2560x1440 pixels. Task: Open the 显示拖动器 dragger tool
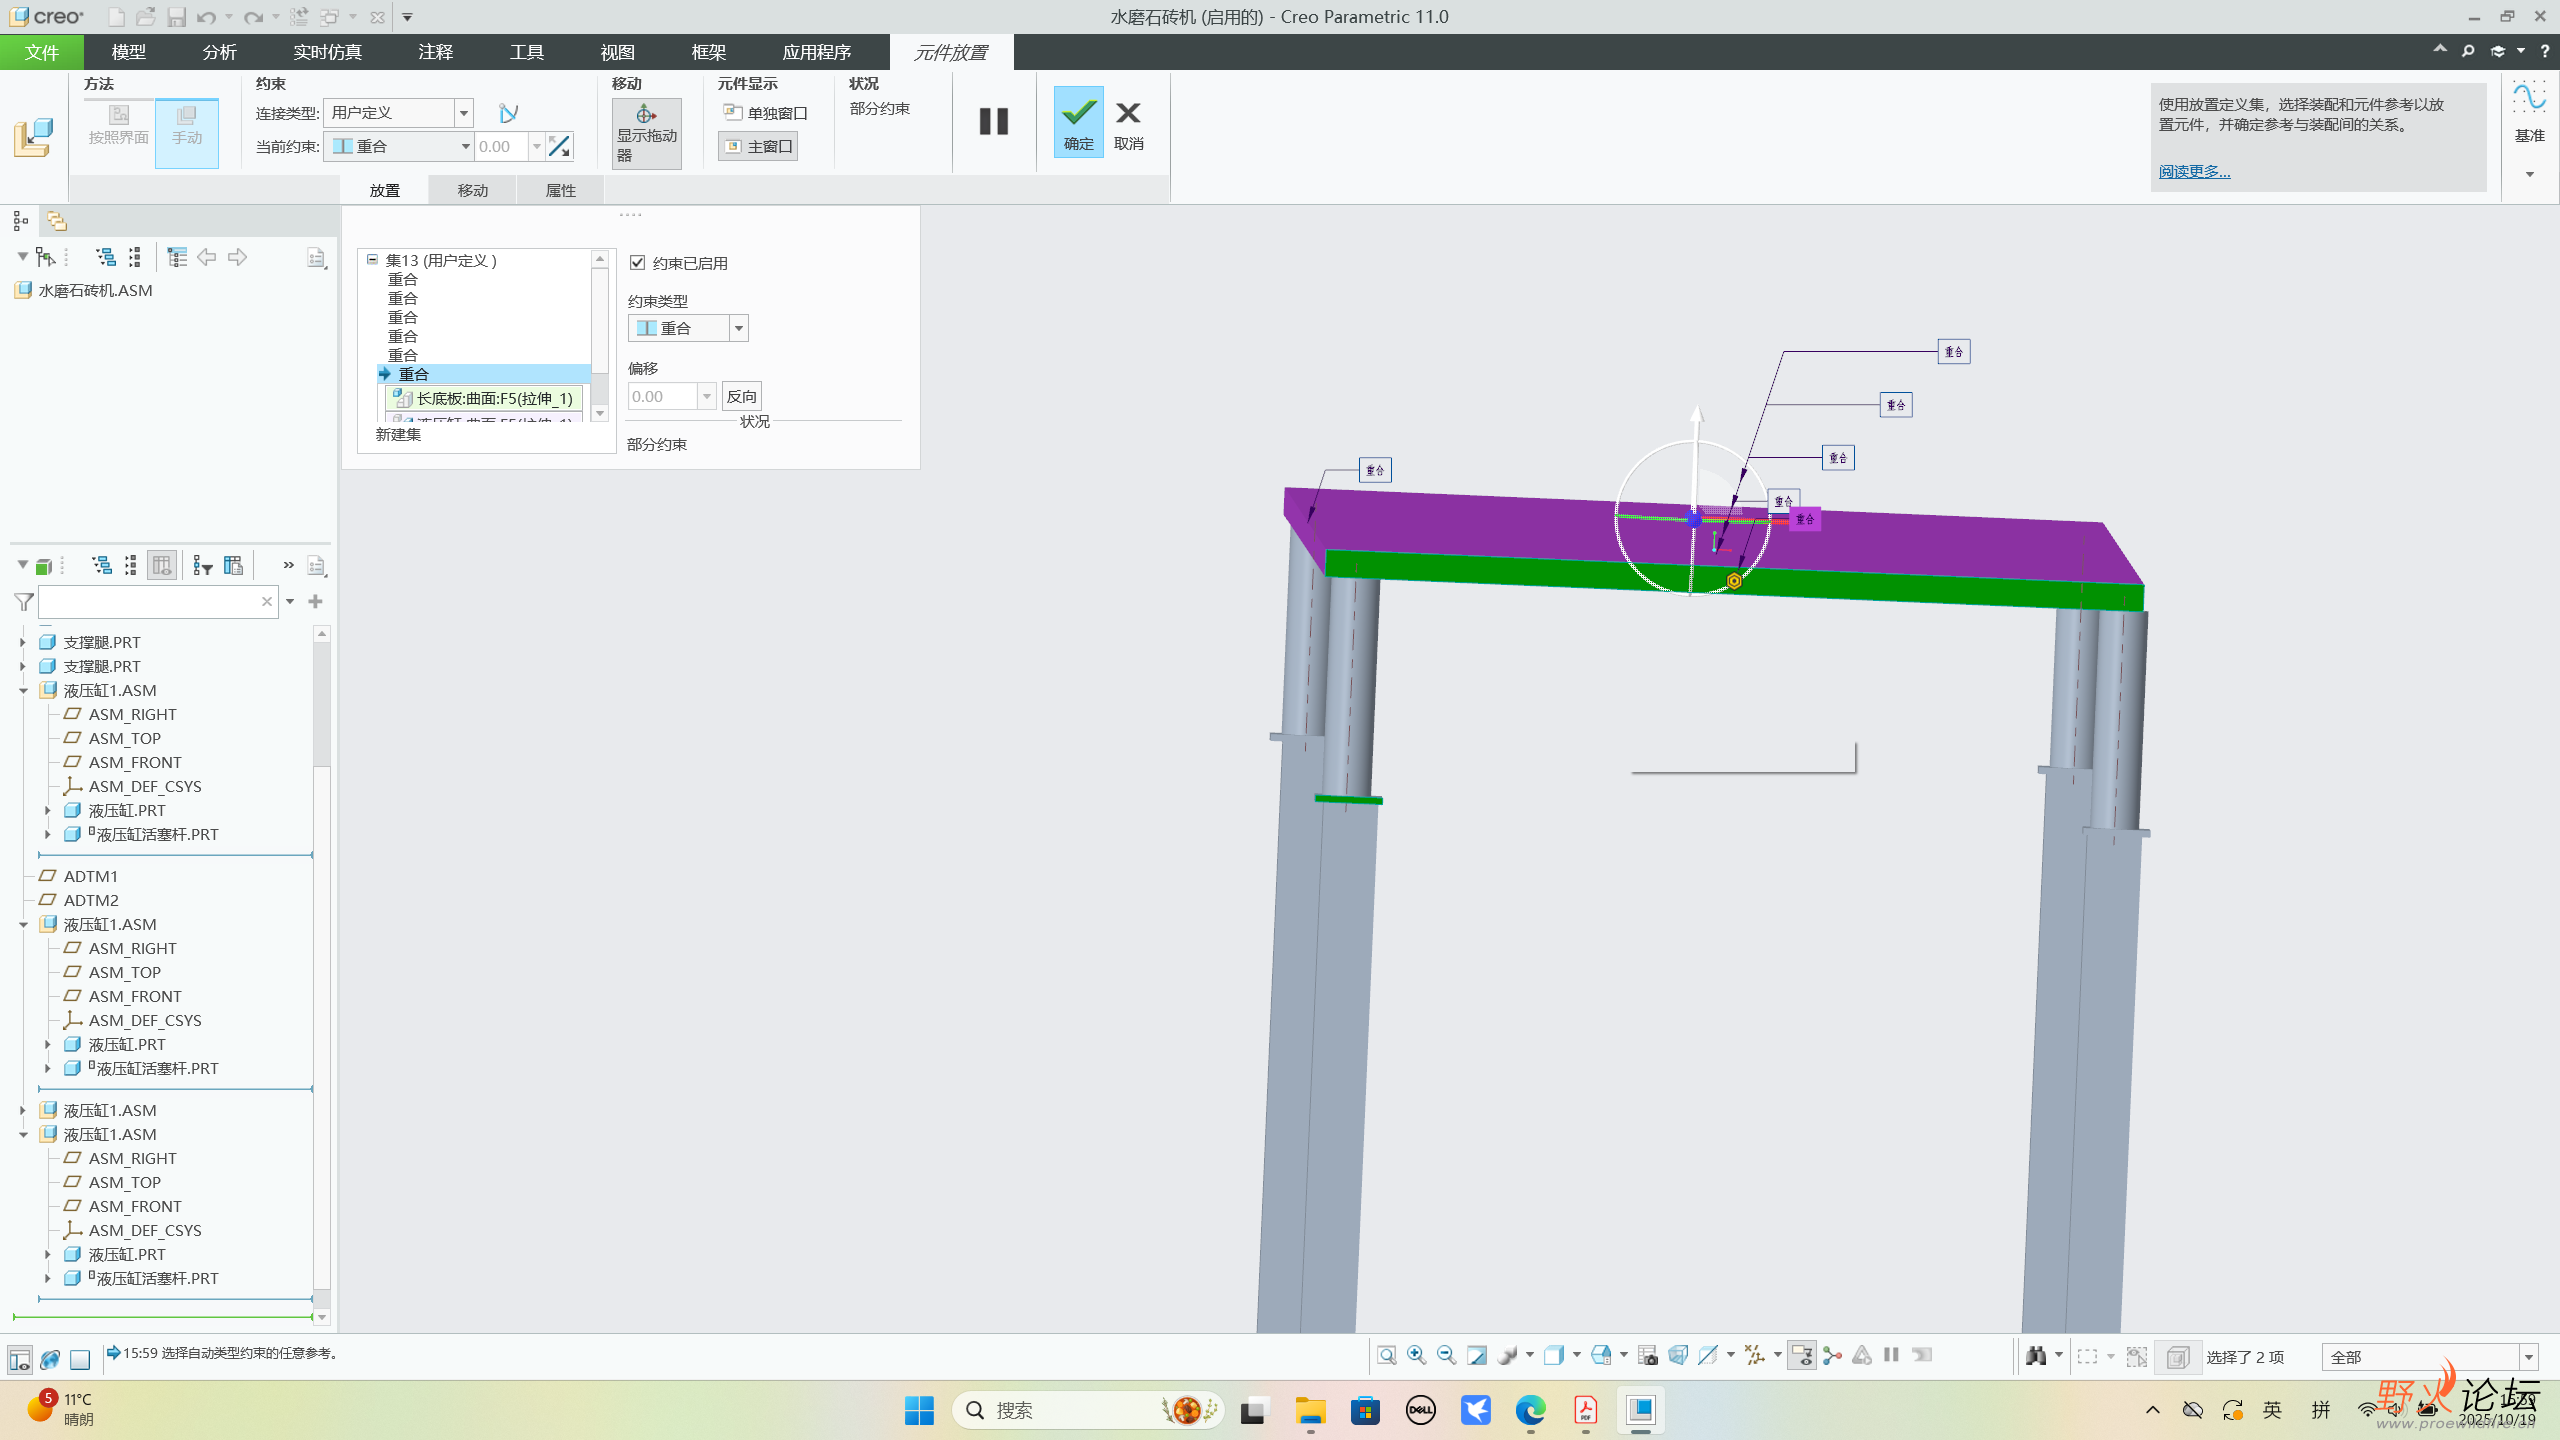[646, 133]
